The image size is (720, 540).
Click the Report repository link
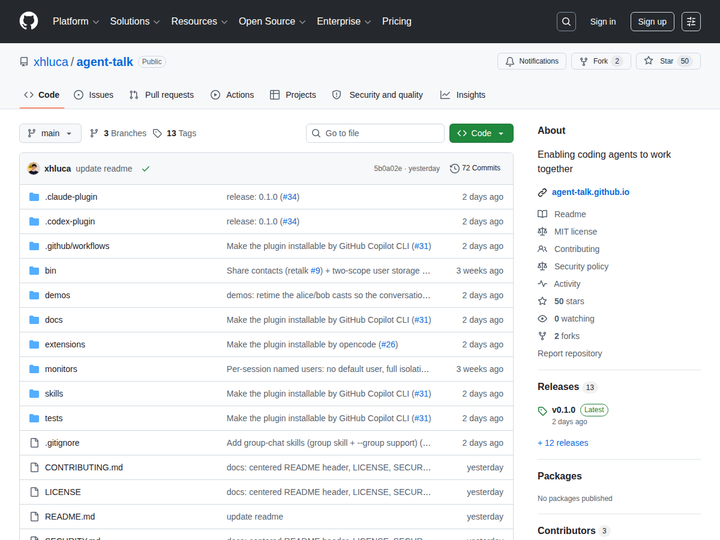[x=570, y=354]
